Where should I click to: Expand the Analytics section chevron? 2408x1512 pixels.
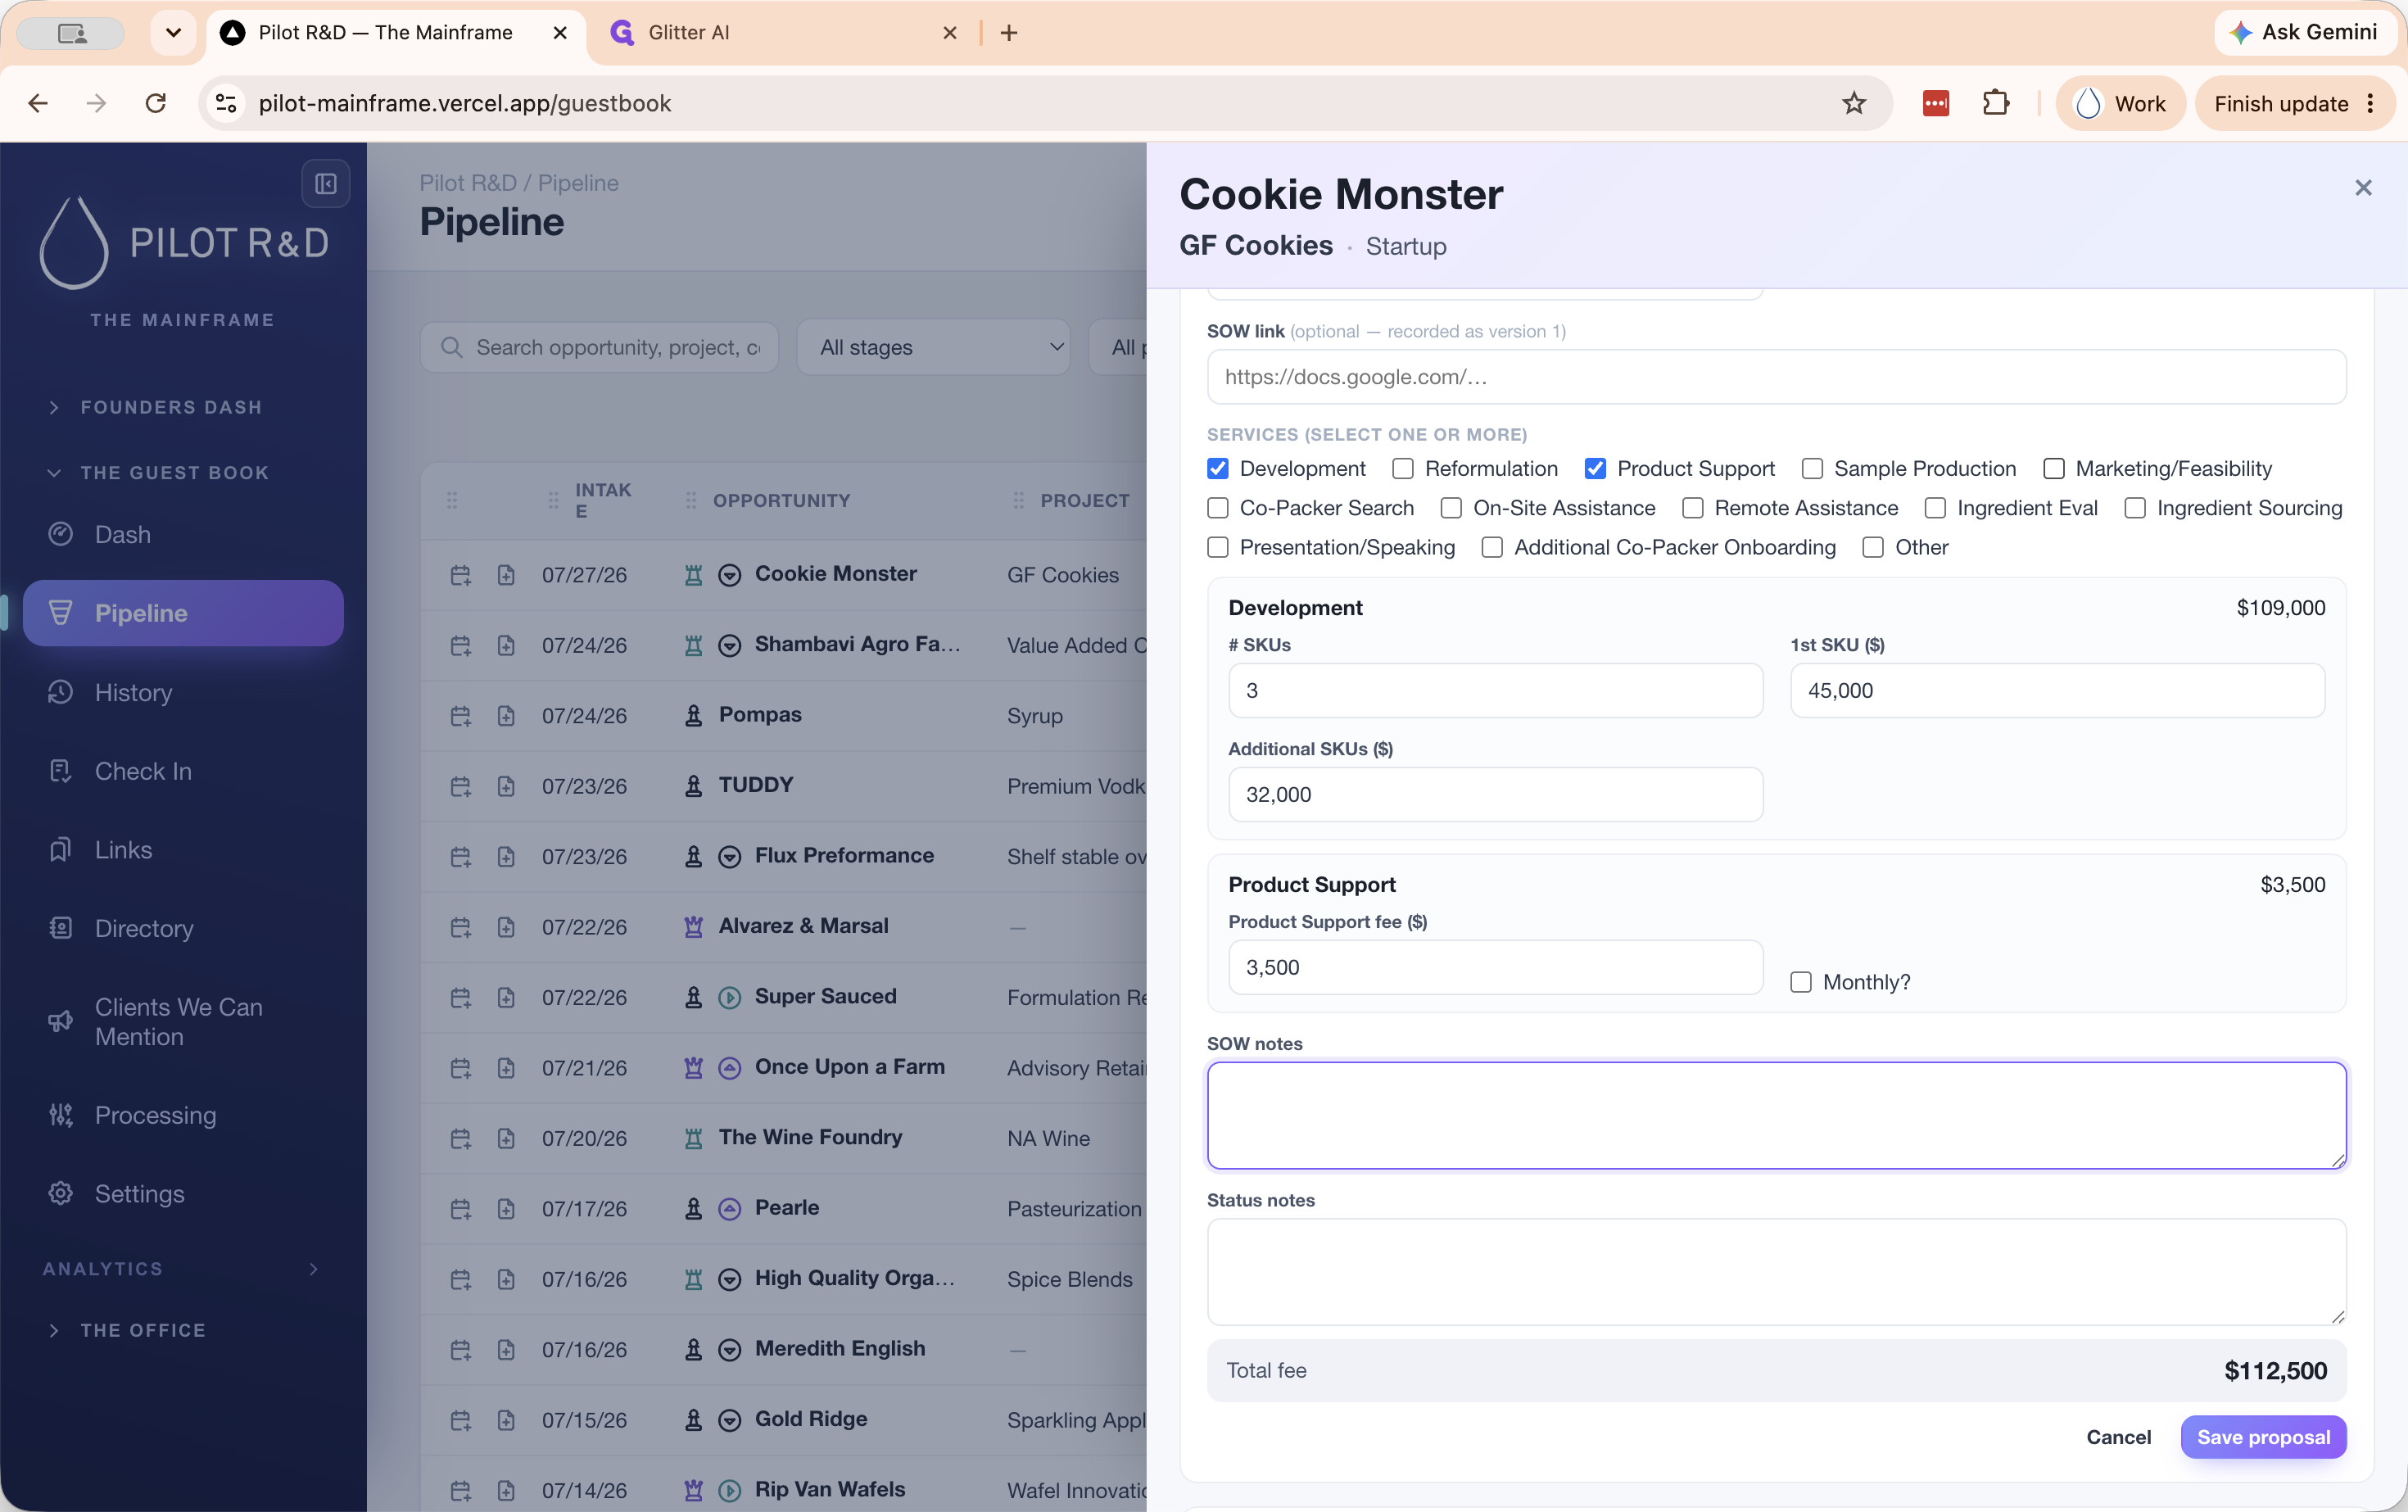[314, 1269]
